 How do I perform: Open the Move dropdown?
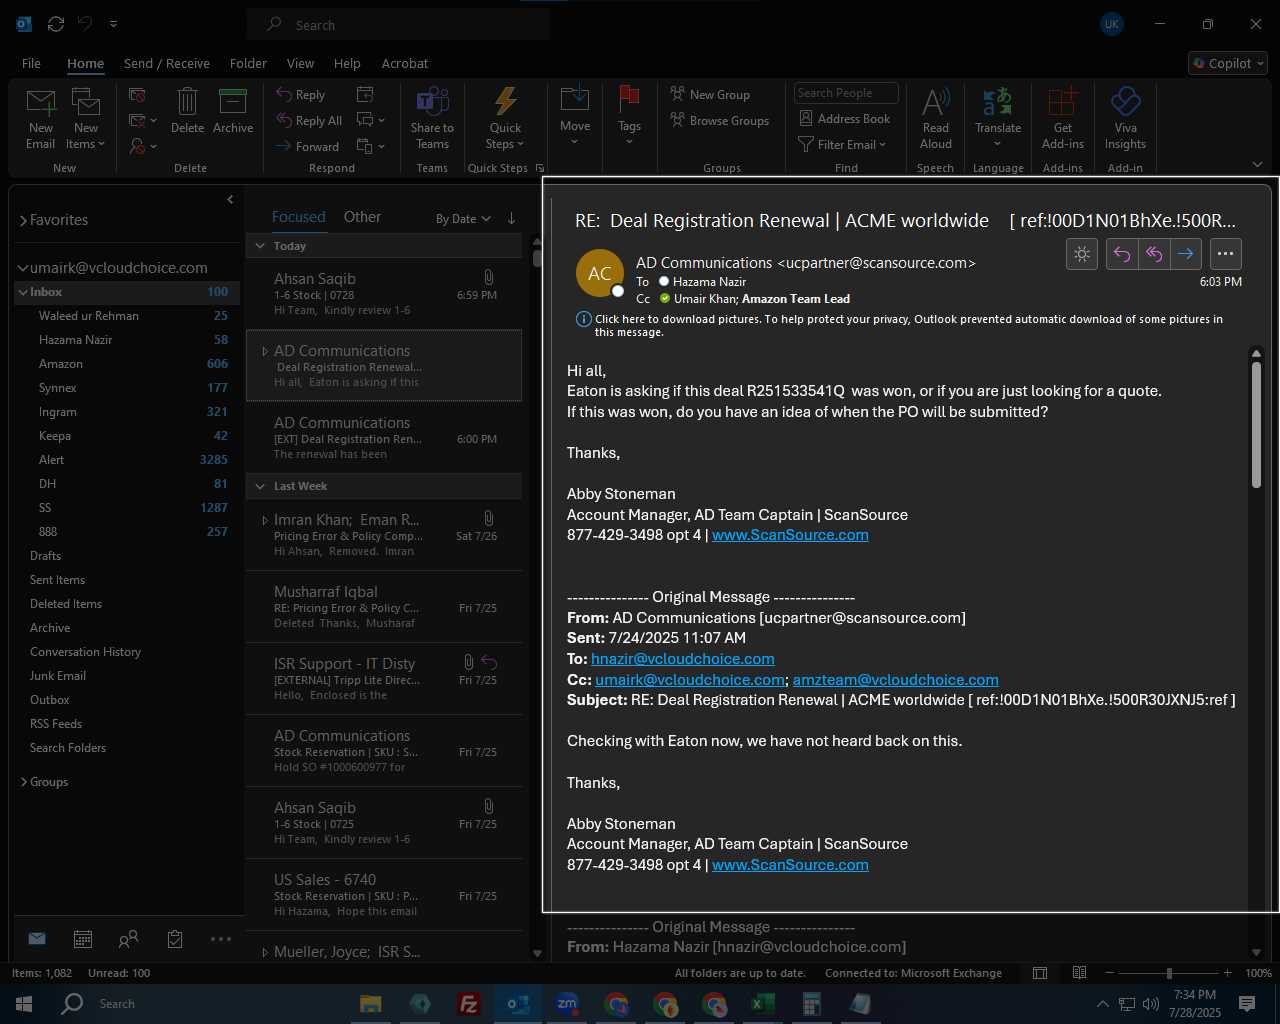575,117
